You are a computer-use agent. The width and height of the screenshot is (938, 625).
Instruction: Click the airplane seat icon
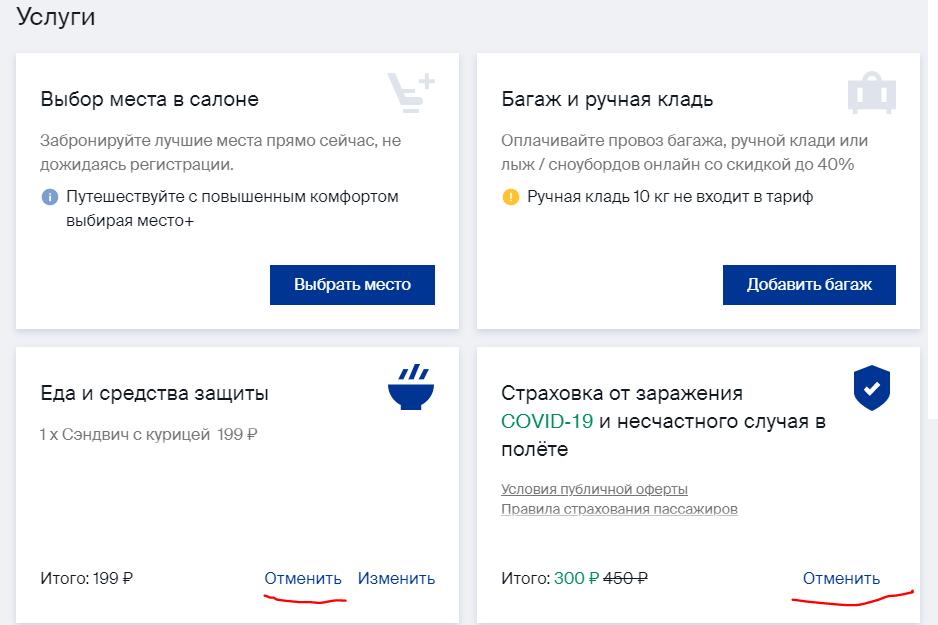(x=411, y=93)
